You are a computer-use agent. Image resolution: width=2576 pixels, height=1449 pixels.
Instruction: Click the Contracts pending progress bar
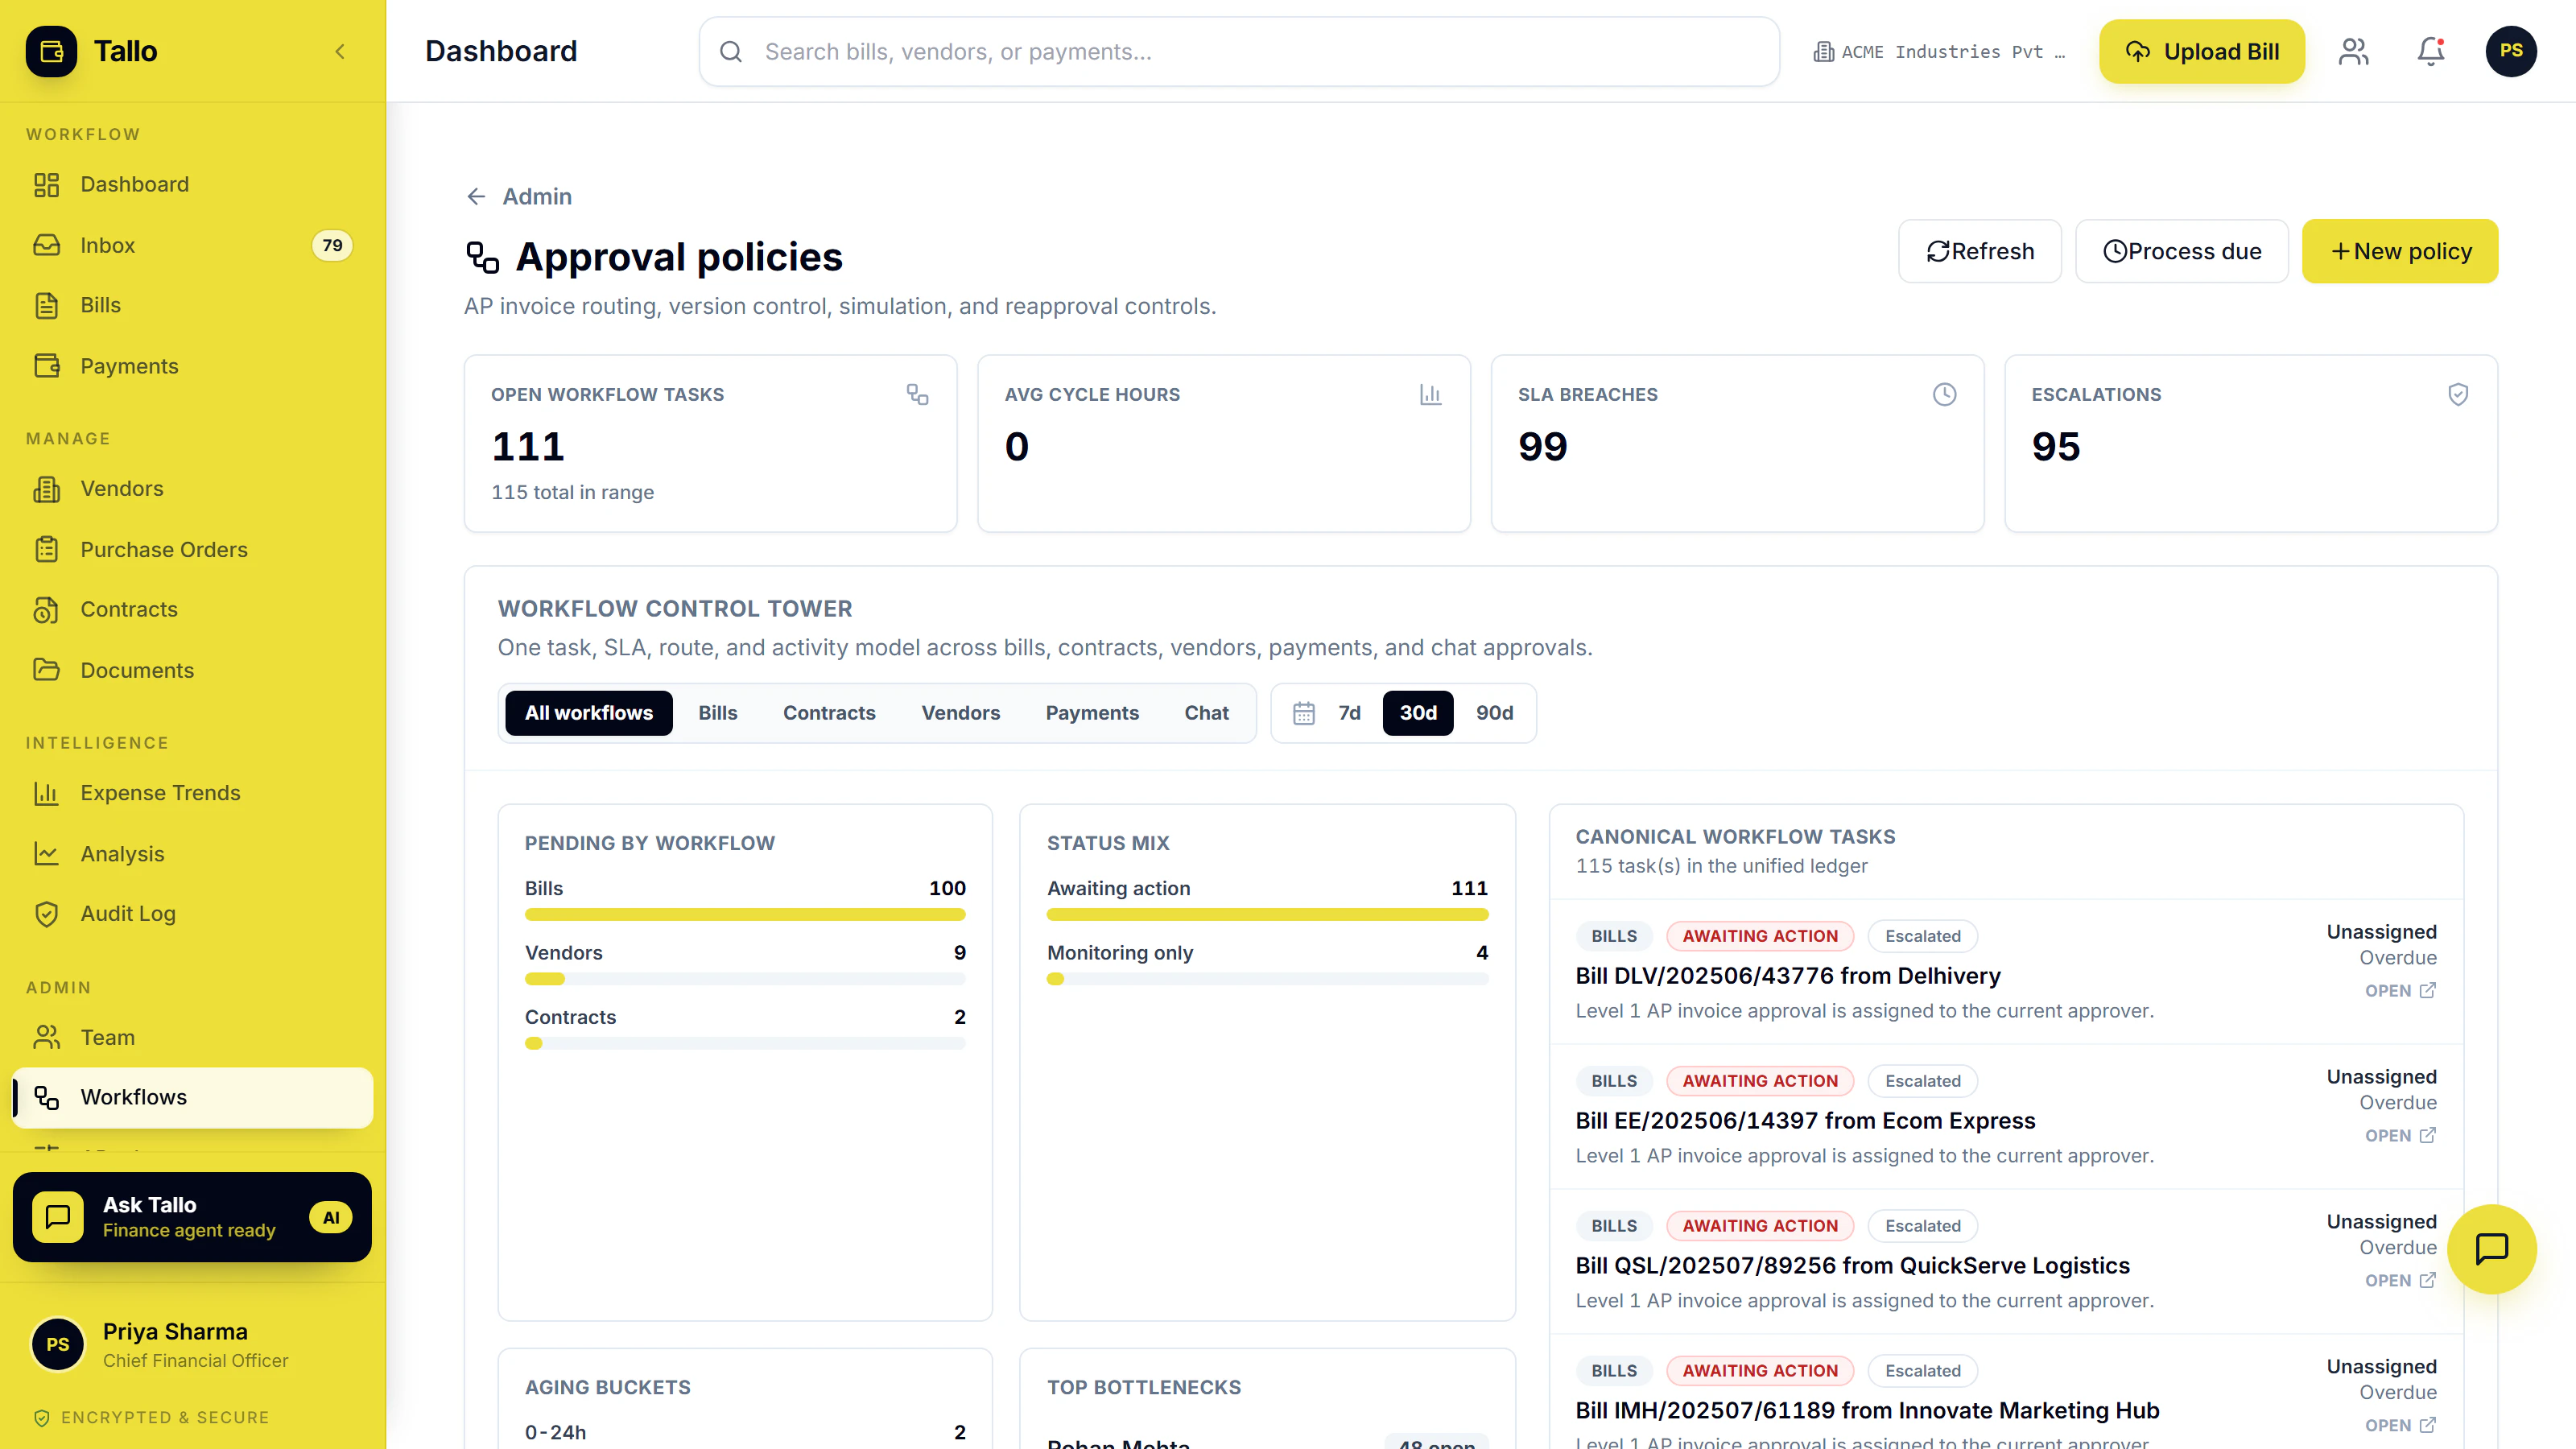coord(745,1043)
